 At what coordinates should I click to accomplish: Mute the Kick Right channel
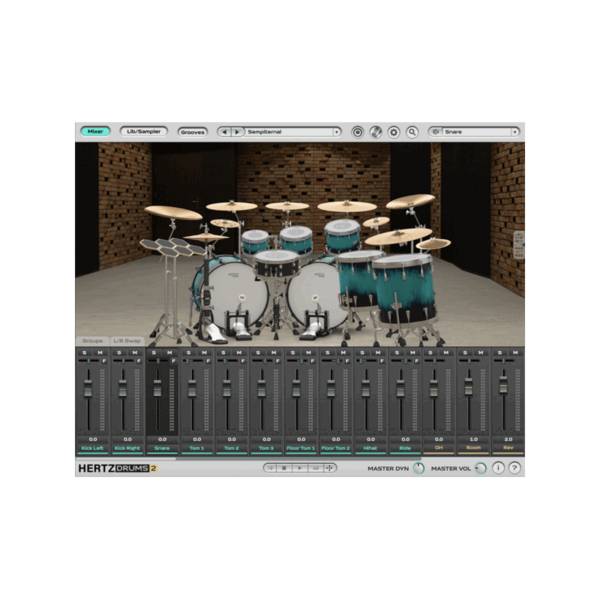pyautogui.click(x=135, y=352)
